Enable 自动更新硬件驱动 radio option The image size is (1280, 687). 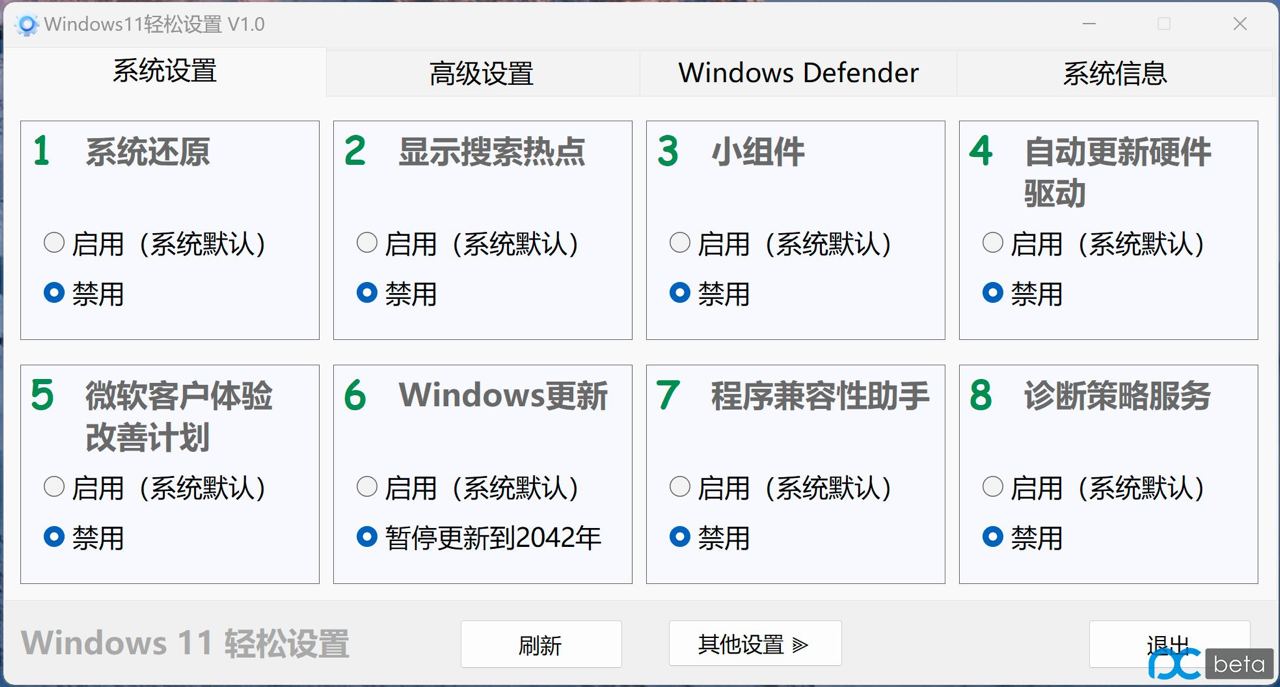993,243
